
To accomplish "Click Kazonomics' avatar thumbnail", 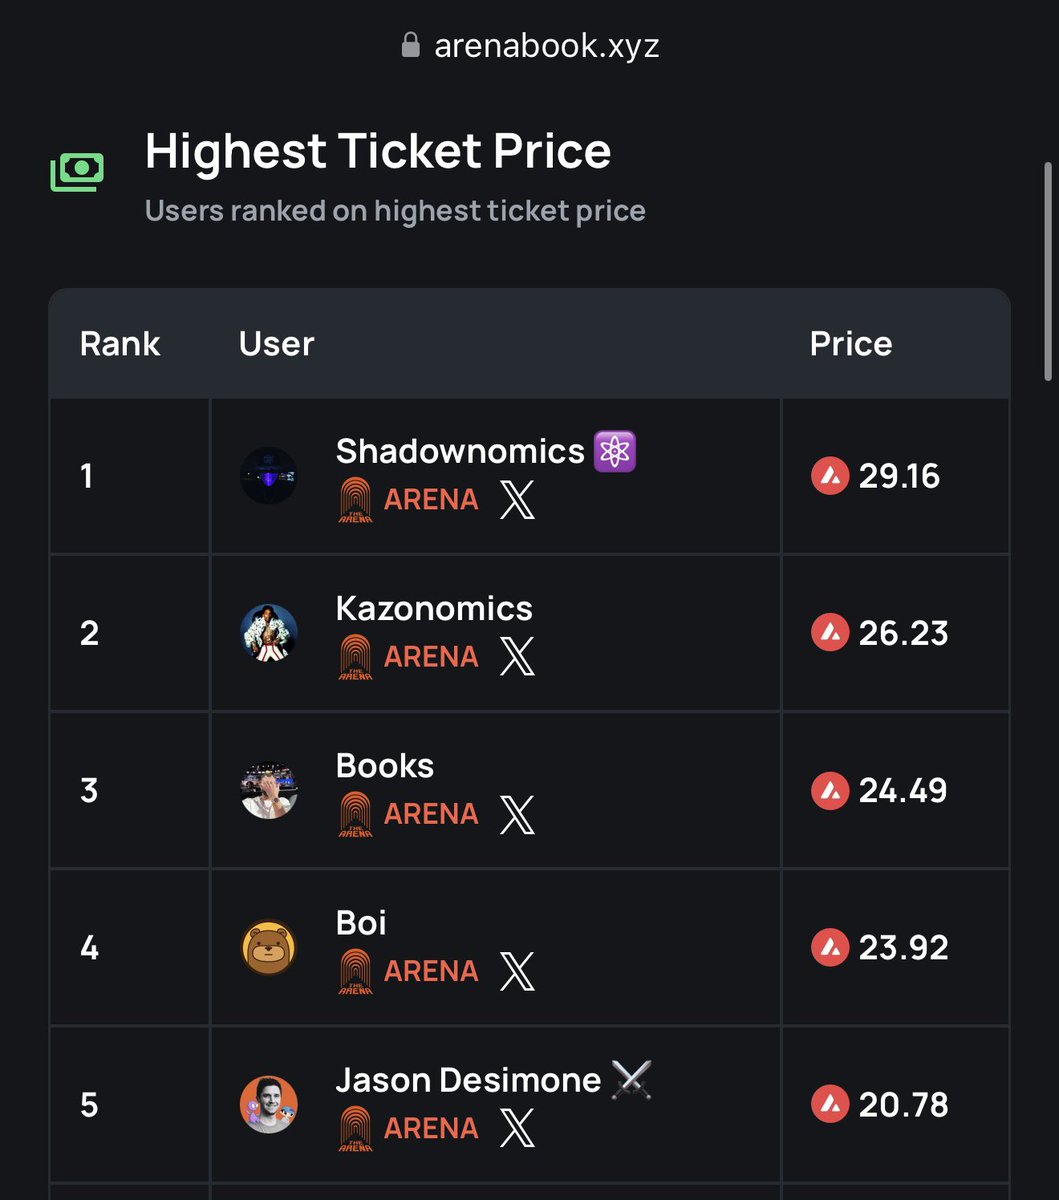I will click(x=269, y=633).
